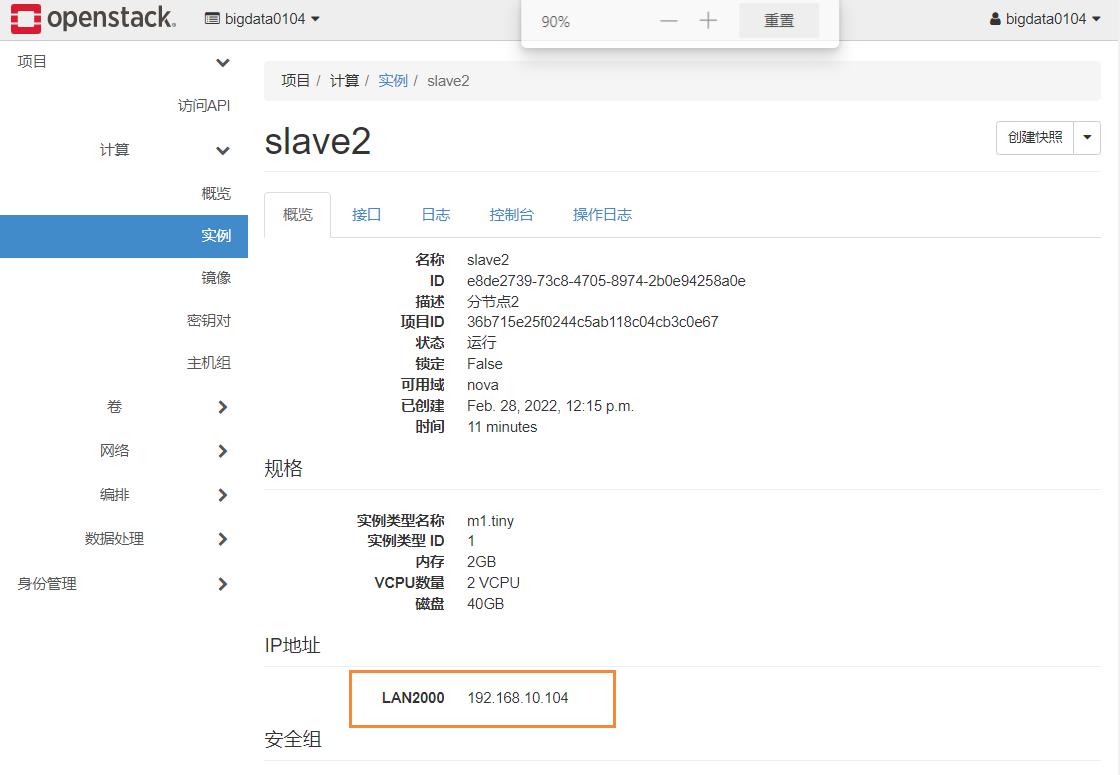This screenshot has height=775, width=1120.
Task: Switch to the 操作日志 tab
Action: 602,215
